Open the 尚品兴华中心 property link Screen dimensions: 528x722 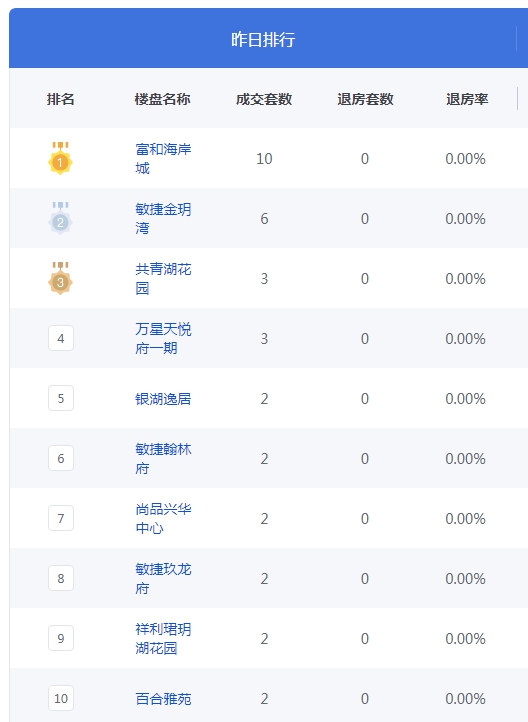pos(163,518)
